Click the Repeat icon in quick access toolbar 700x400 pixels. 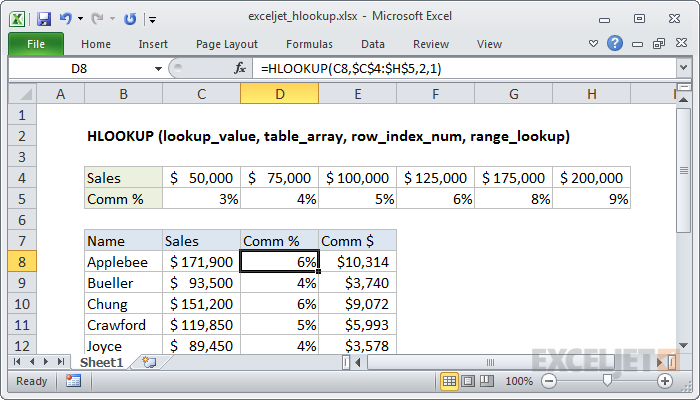[x=130, y=19]
